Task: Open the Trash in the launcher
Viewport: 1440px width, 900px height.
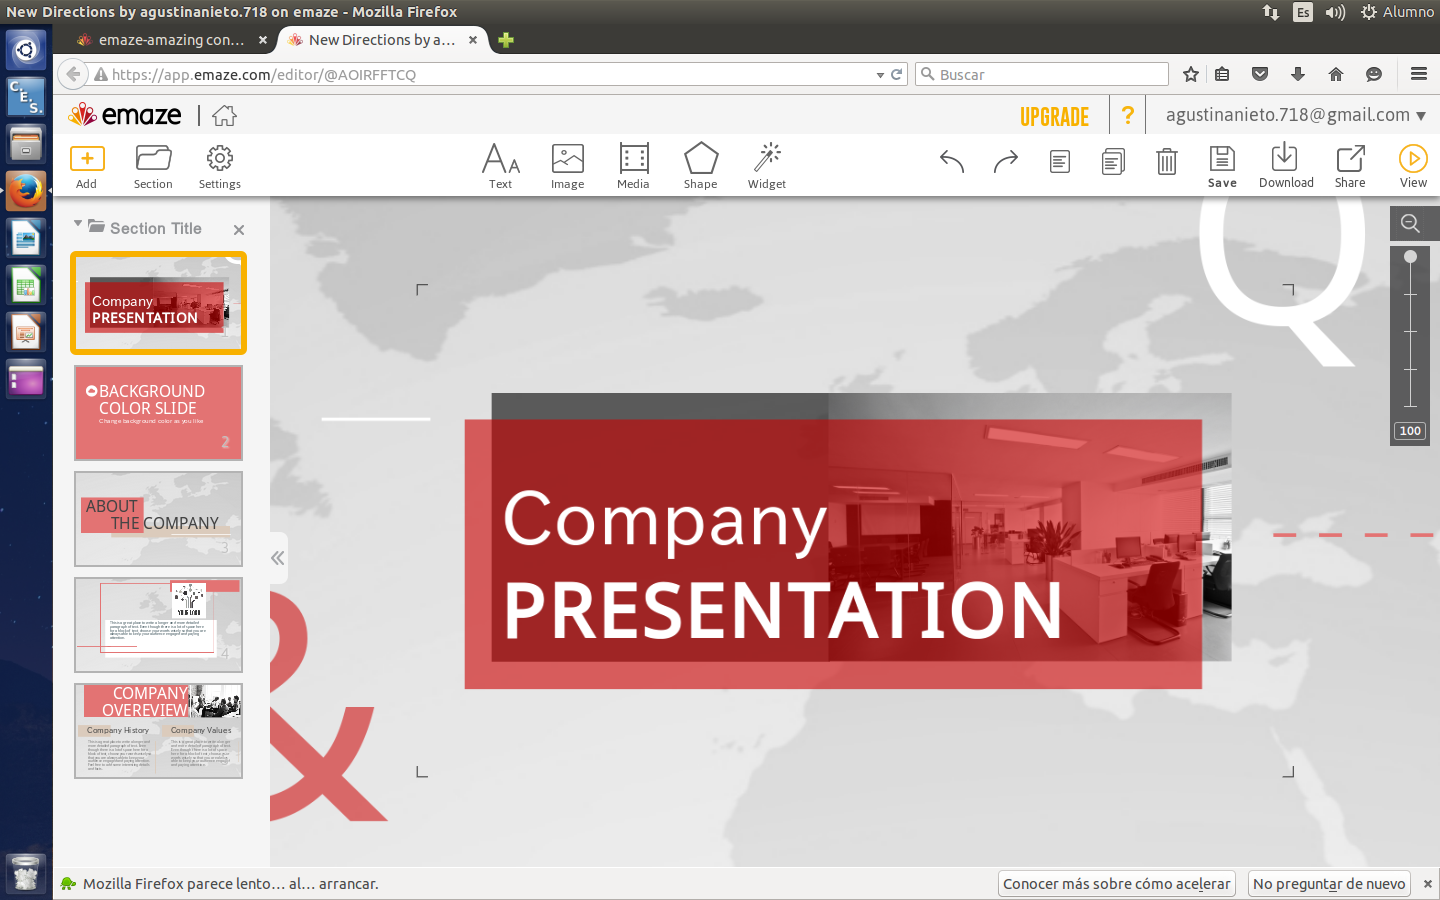Action: point(26,875)
